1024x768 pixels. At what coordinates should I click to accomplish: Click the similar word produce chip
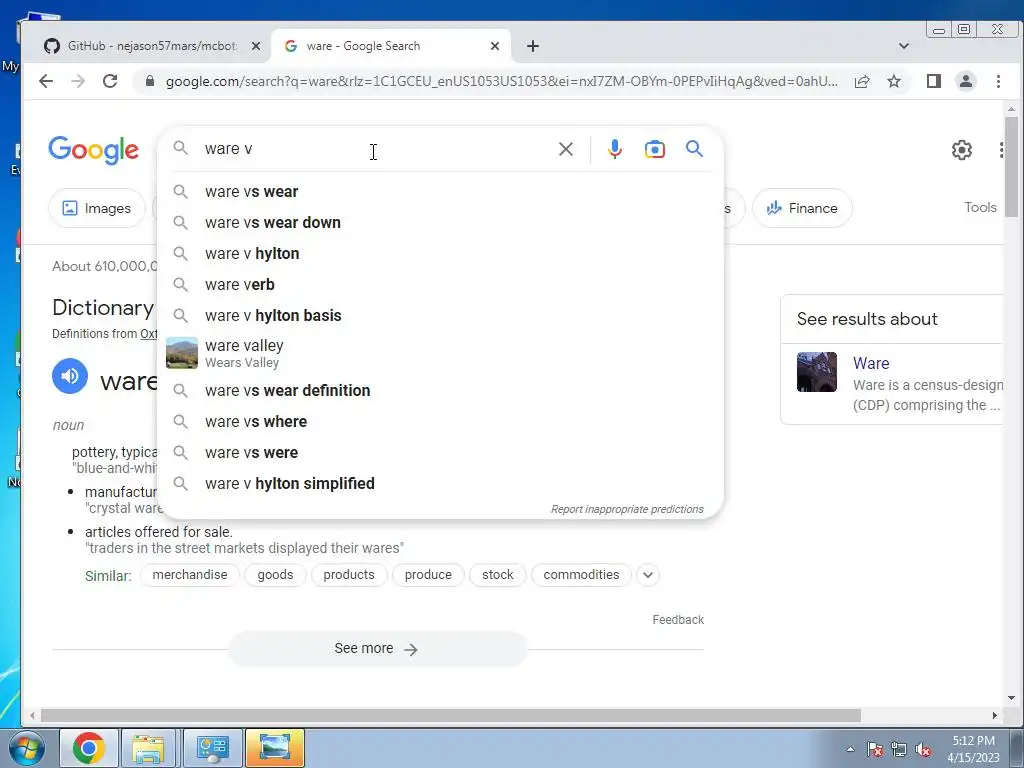(x=428, y=575)
